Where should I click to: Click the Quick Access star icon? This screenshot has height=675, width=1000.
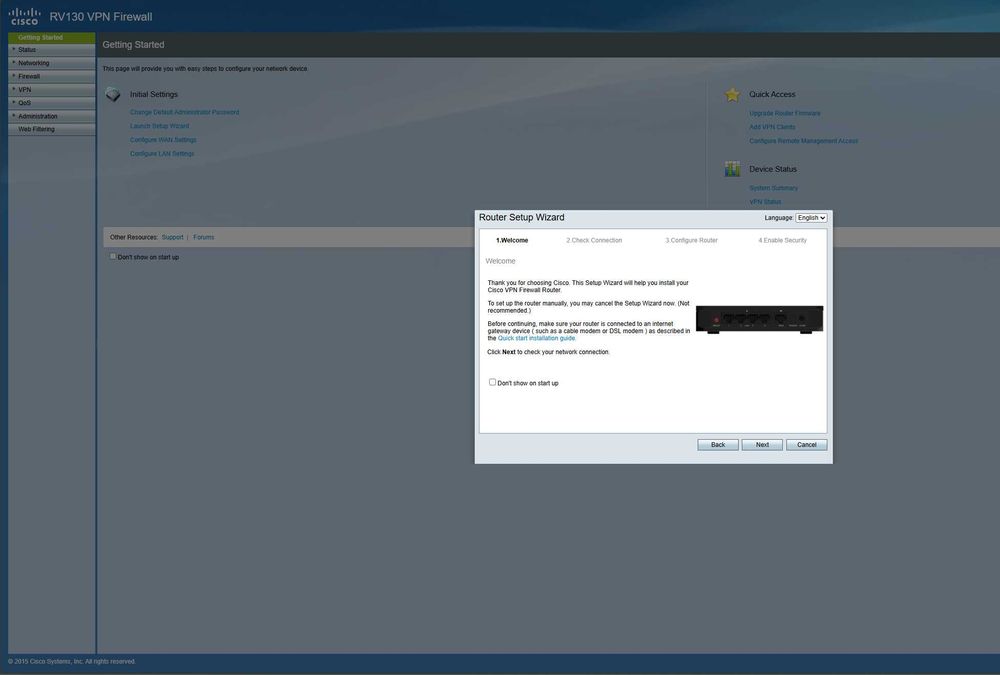point(732,94)
